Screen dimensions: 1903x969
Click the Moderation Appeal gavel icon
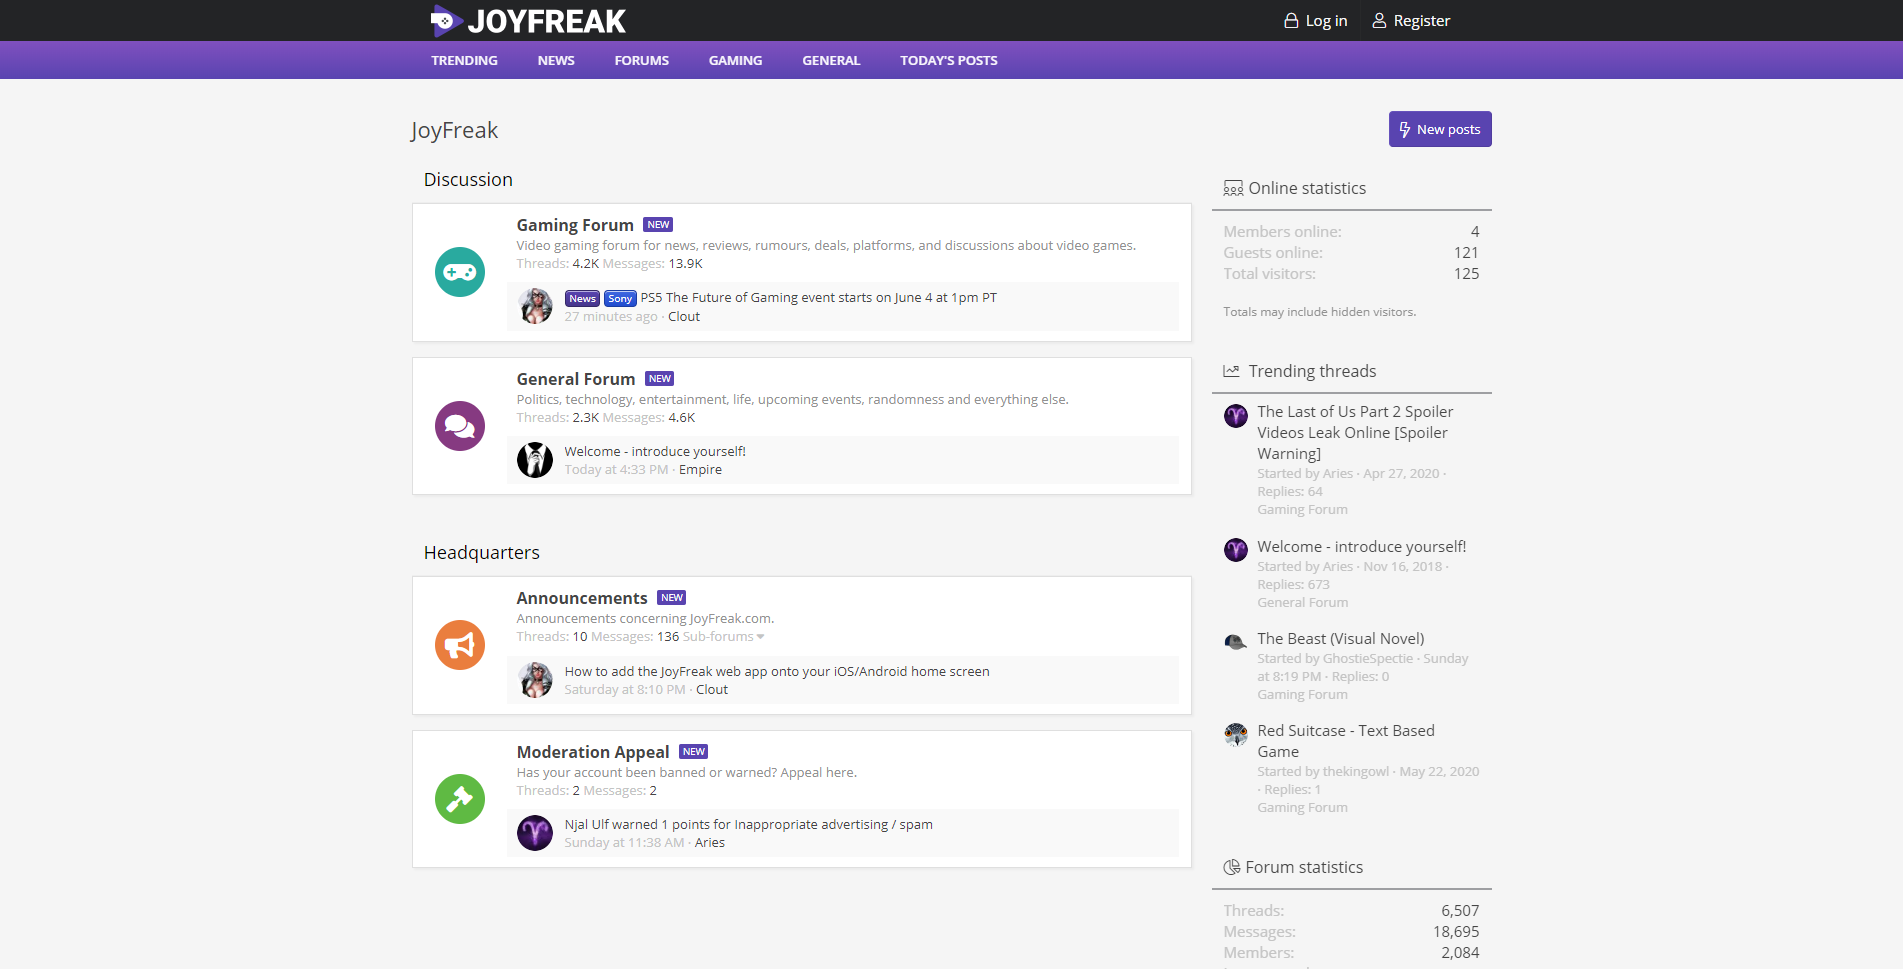coord(460,799)
